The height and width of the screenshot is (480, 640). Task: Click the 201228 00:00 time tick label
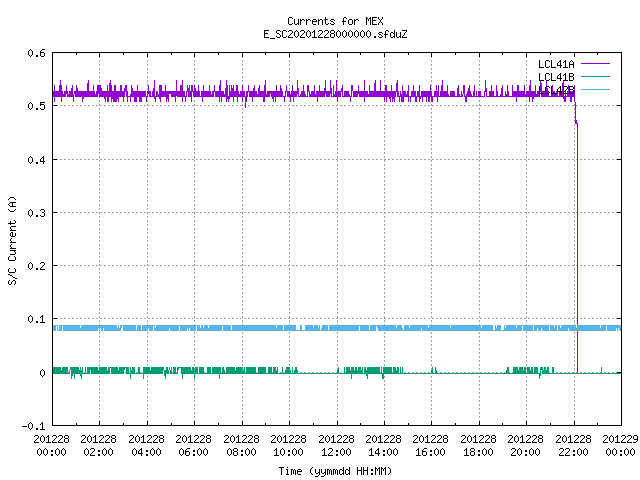[x=51, y=446]
